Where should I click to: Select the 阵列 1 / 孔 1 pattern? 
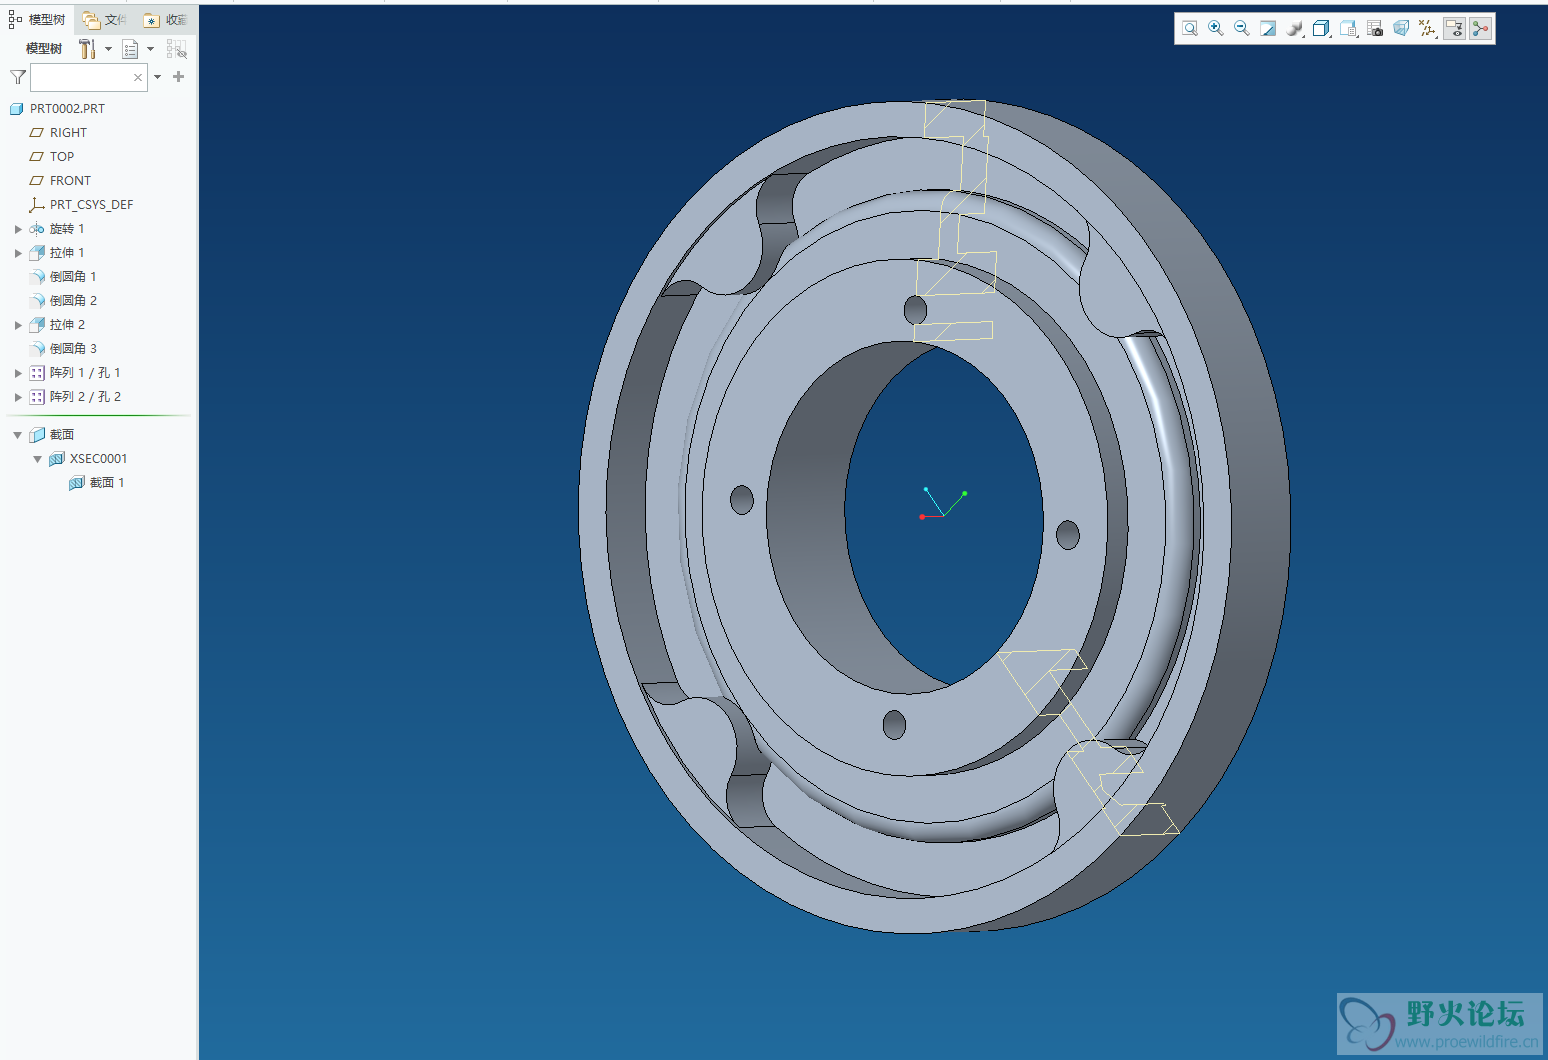(x=85, y=373)
